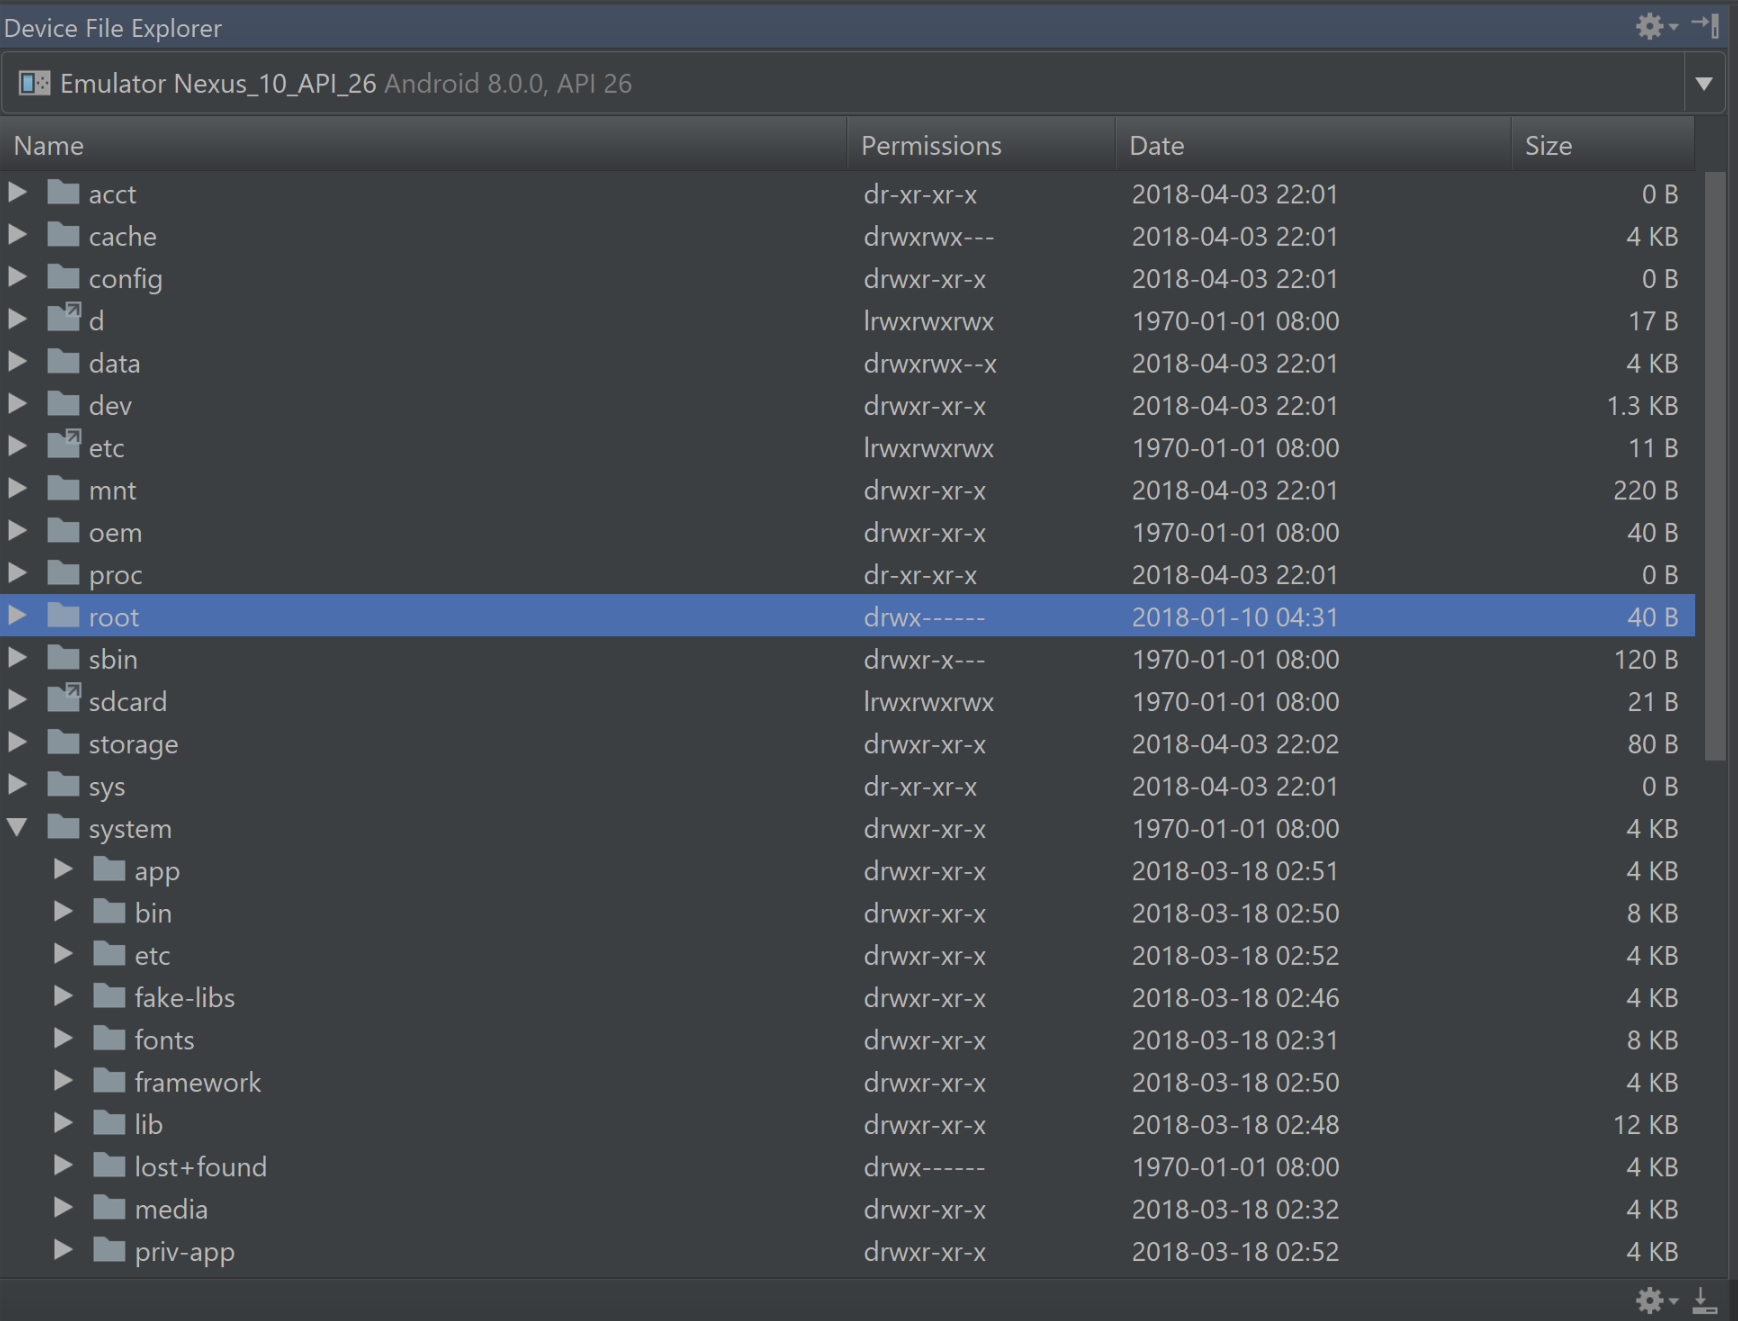Click root's drwx------ permissions cell
Screen dimensions: 1738x1321
click(x=924, y=617)
